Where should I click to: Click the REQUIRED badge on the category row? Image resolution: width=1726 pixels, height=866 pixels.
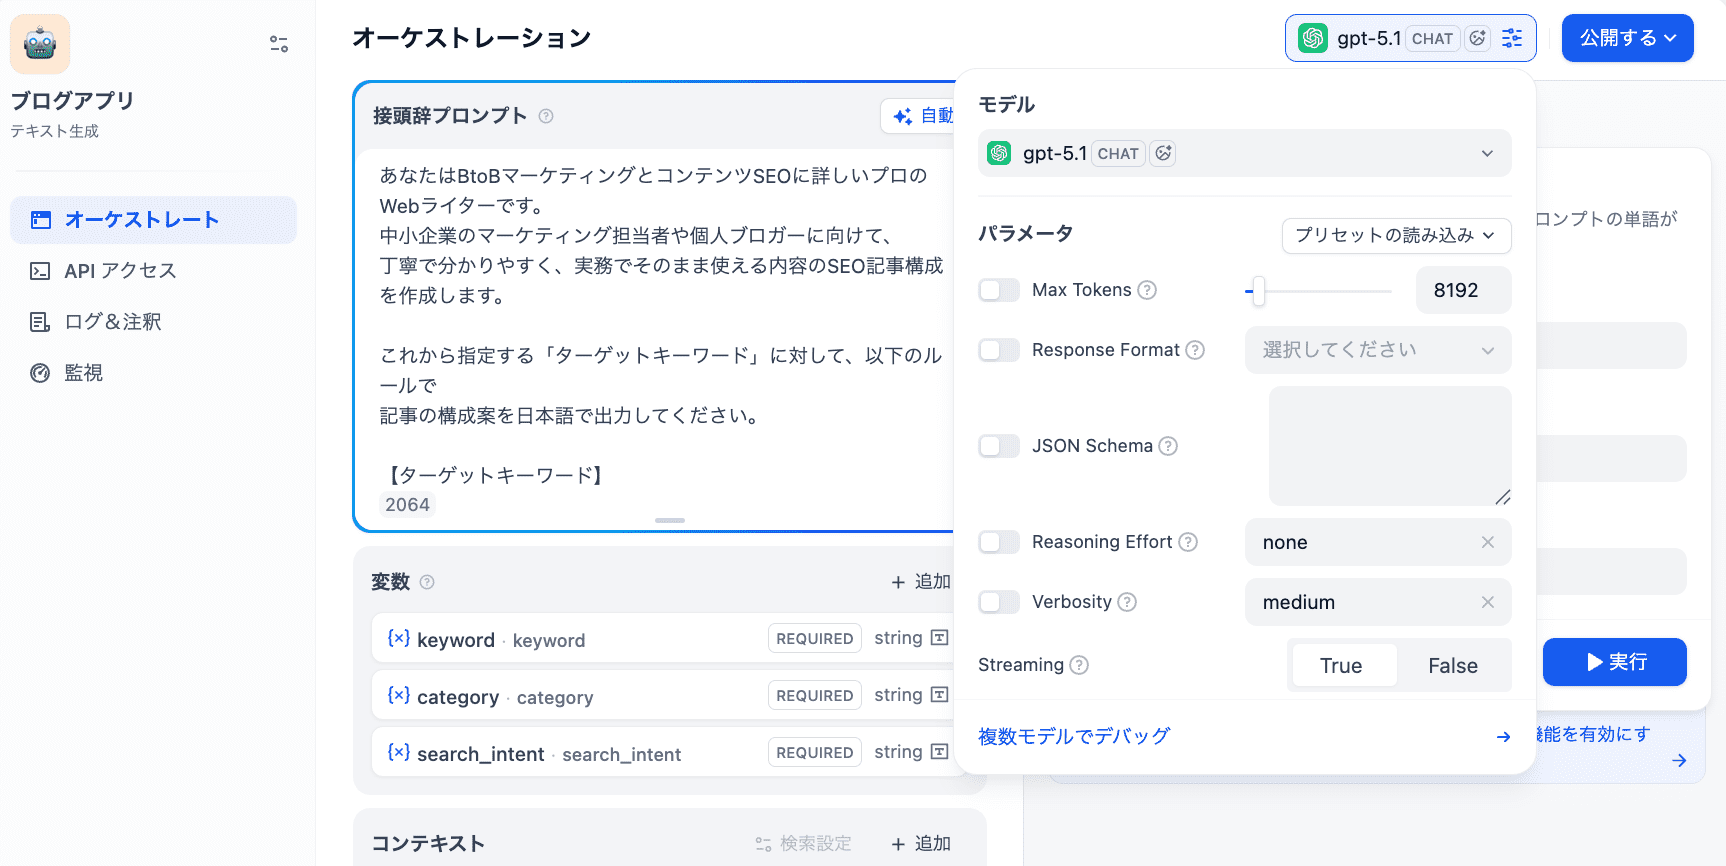[815, 695]
